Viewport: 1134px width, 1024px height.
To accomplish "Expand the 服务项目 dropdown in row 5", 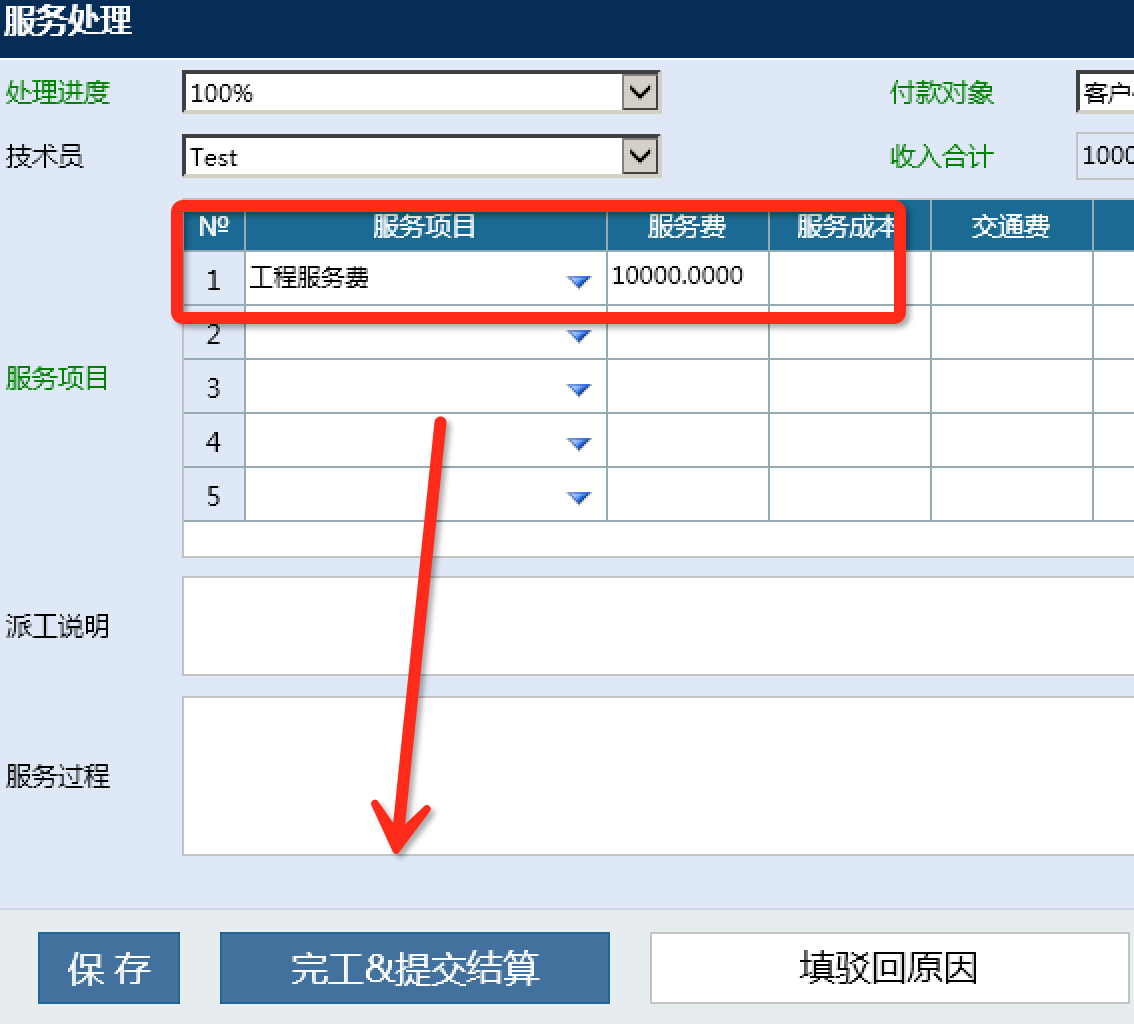I will [578, 495].
